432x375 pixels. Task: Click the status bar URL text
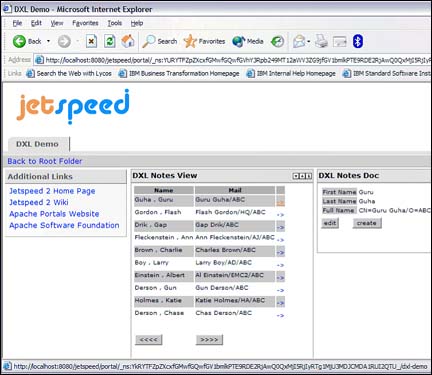point(220,367)
